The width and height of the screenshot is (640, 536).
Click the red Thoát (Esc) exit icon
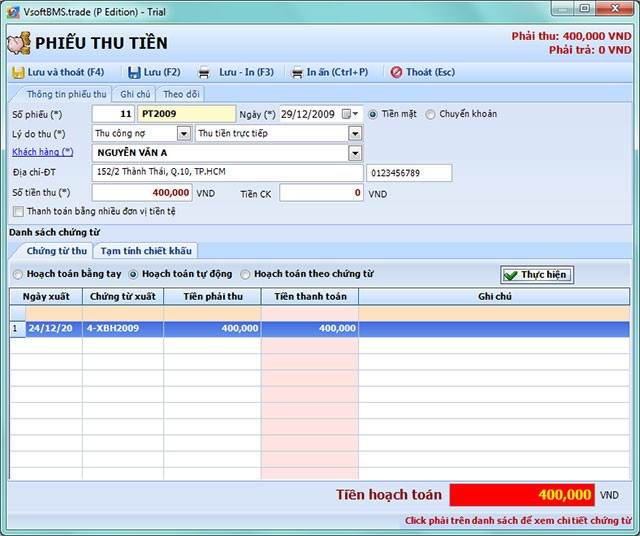click(x=396, y=72)
